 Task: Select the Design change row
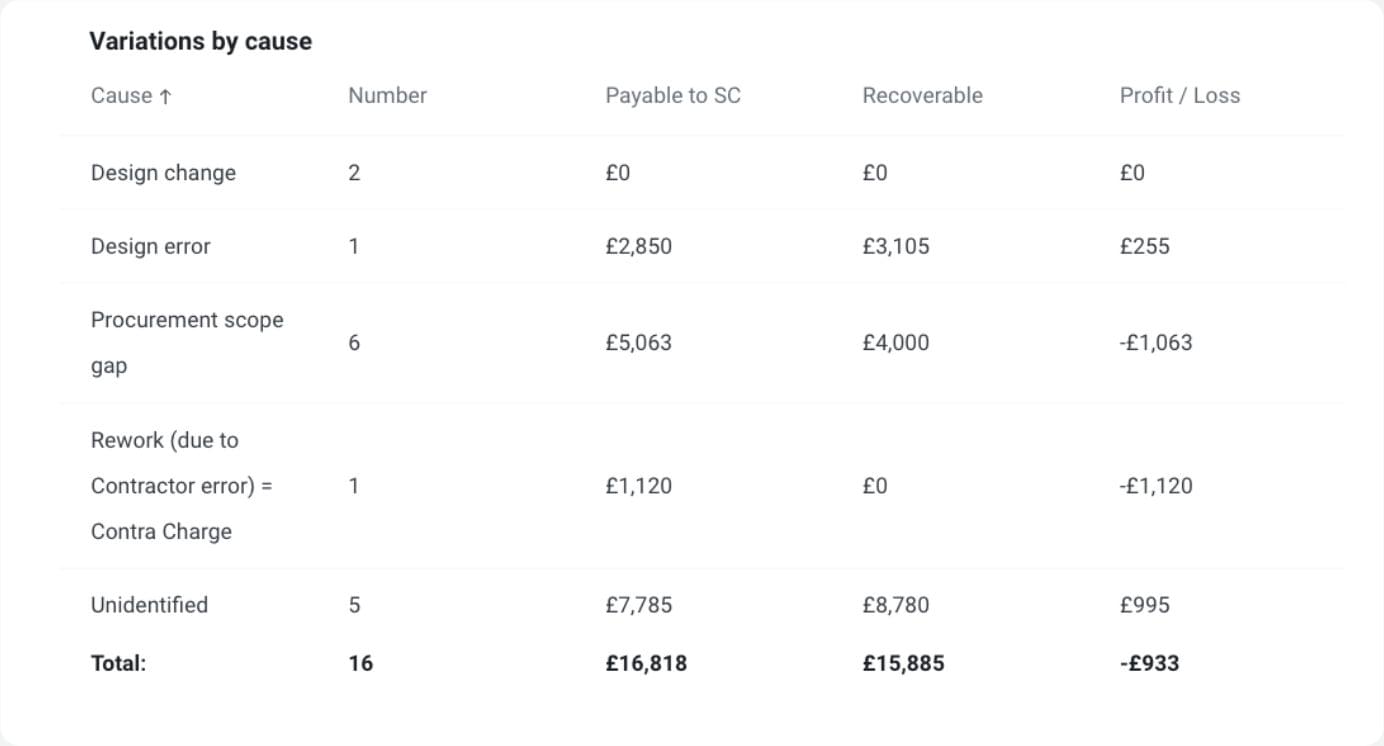coord(163,173)
